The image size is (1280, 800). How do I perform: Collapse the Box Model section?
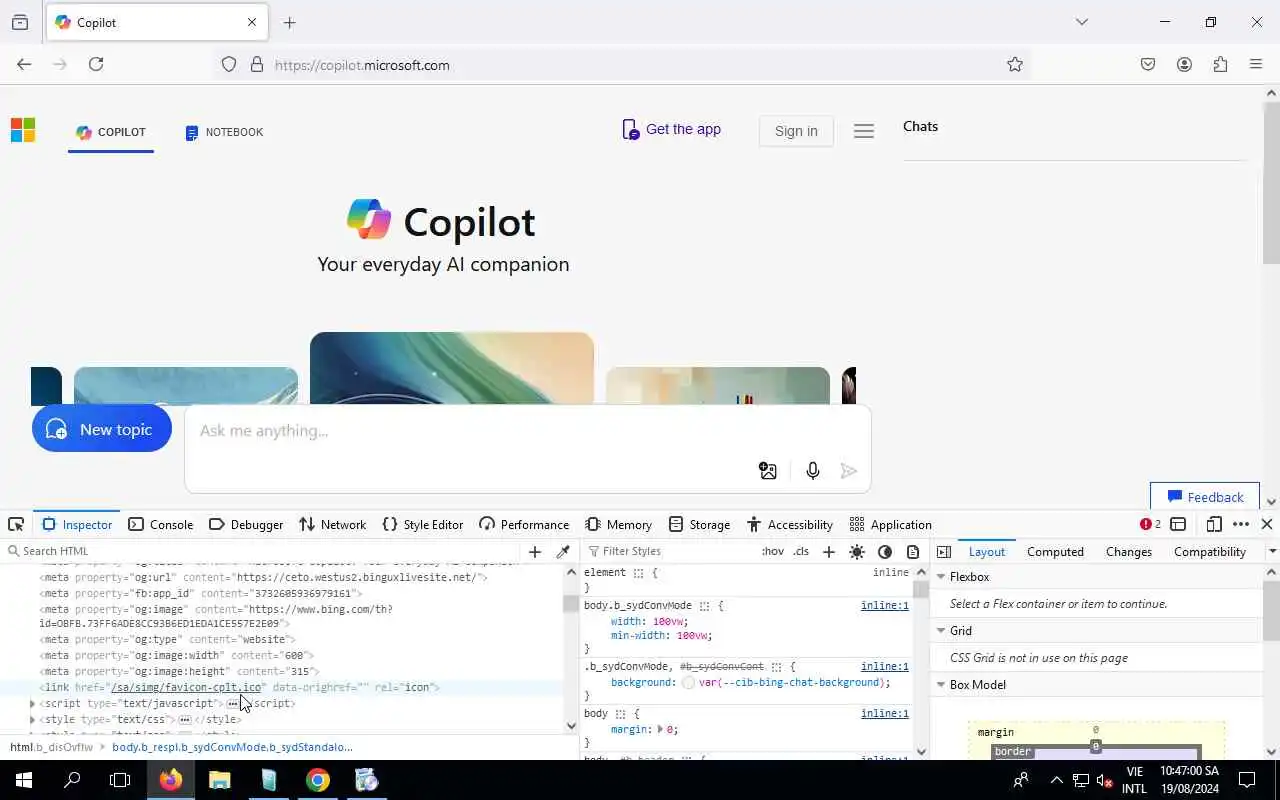click(941, 685)
